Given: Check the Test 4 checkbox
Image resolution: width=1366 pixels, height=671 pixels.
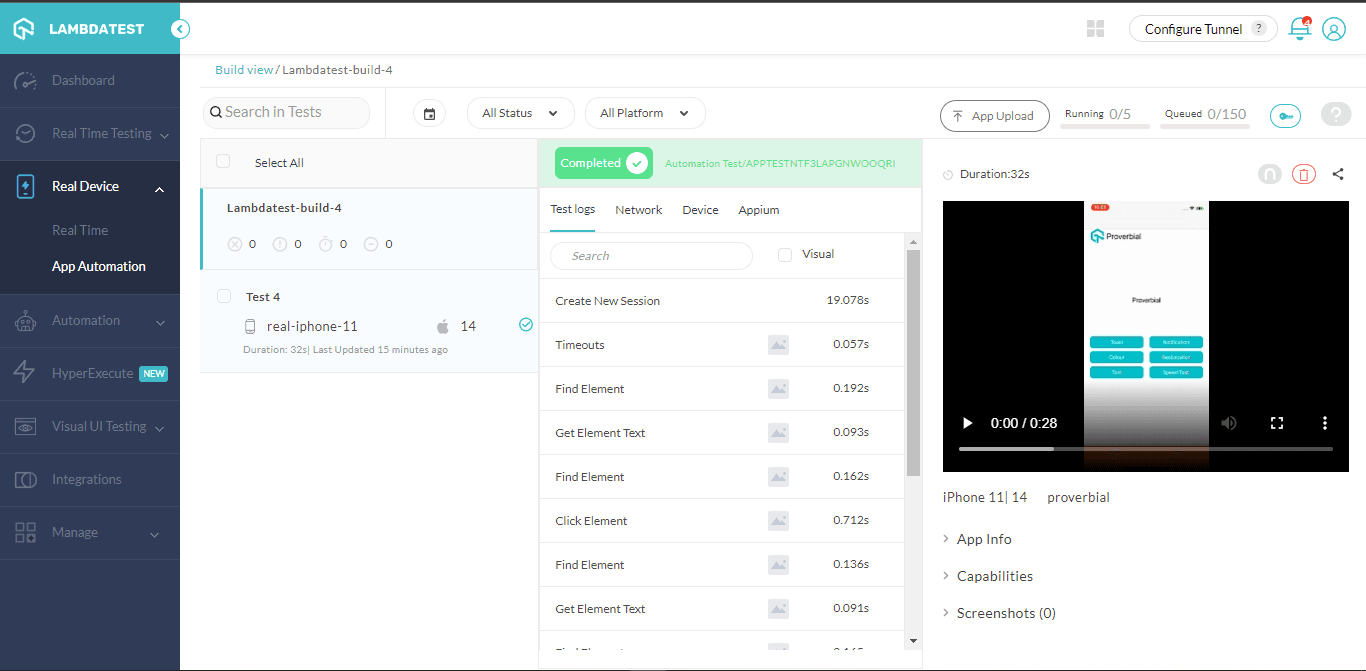Looking at the screenshot, I should (x=223, y=296).
